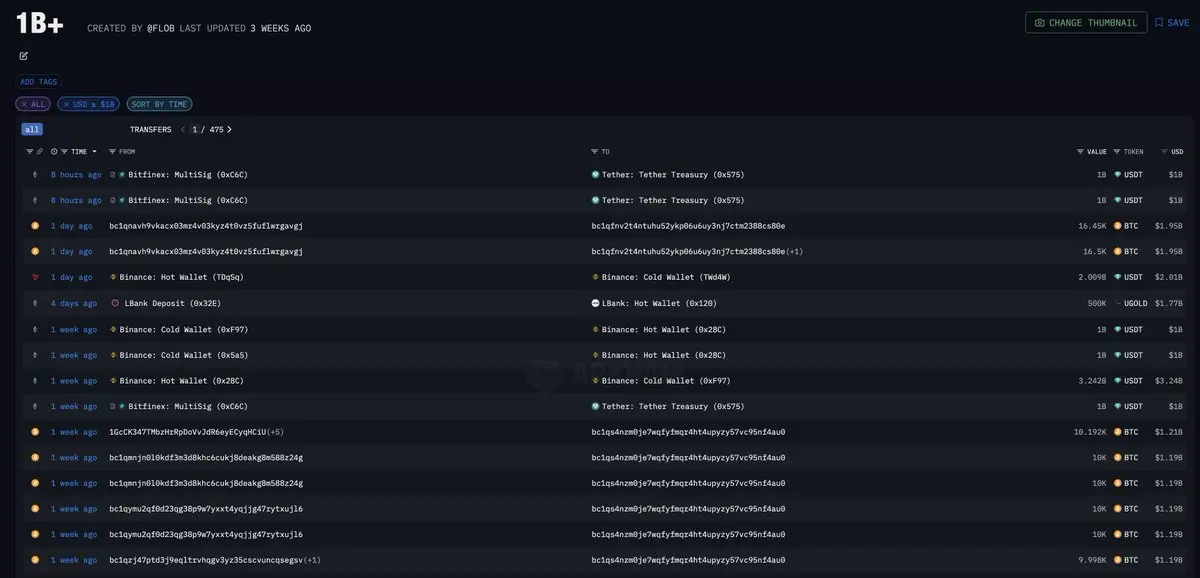Open the sender address 1GcCK347TMbzHzRpDoVvJdR6eyECyqHCiU
Viewport: 1200px width, 578px height.
coord(188,432)
